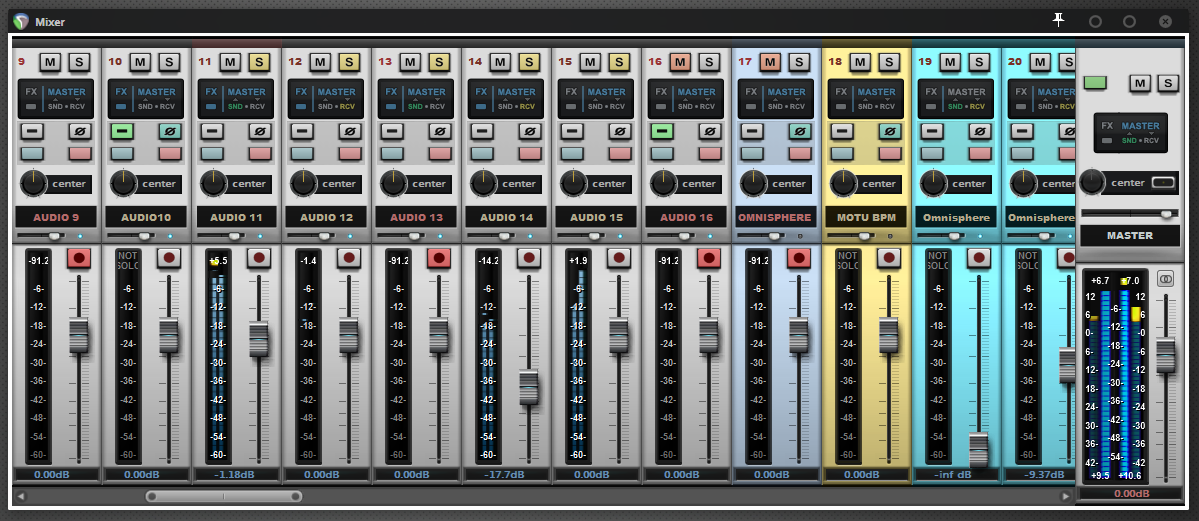Mute the AUDIO 9 track

pos(50,62)
